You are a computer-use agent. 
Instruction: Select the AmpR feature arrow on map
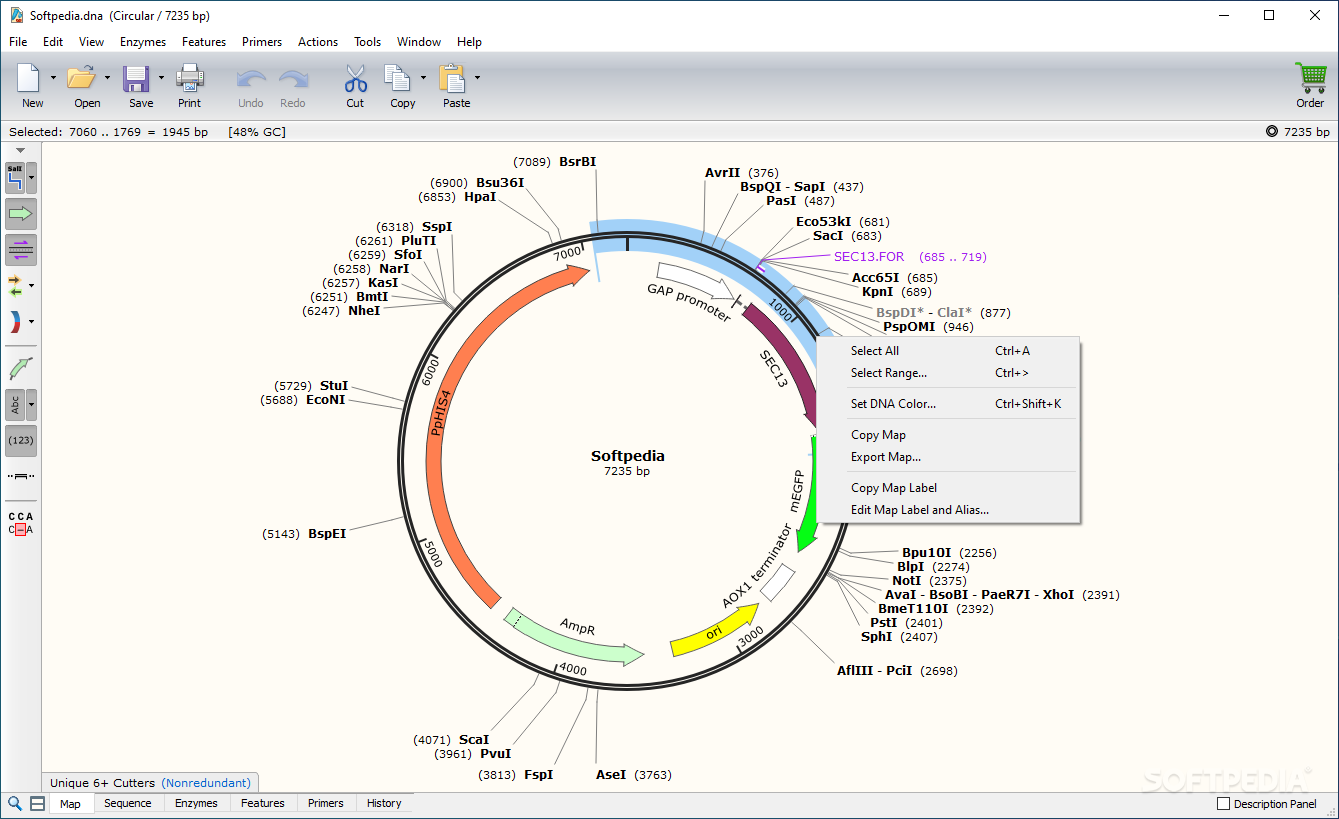point(575,636)
